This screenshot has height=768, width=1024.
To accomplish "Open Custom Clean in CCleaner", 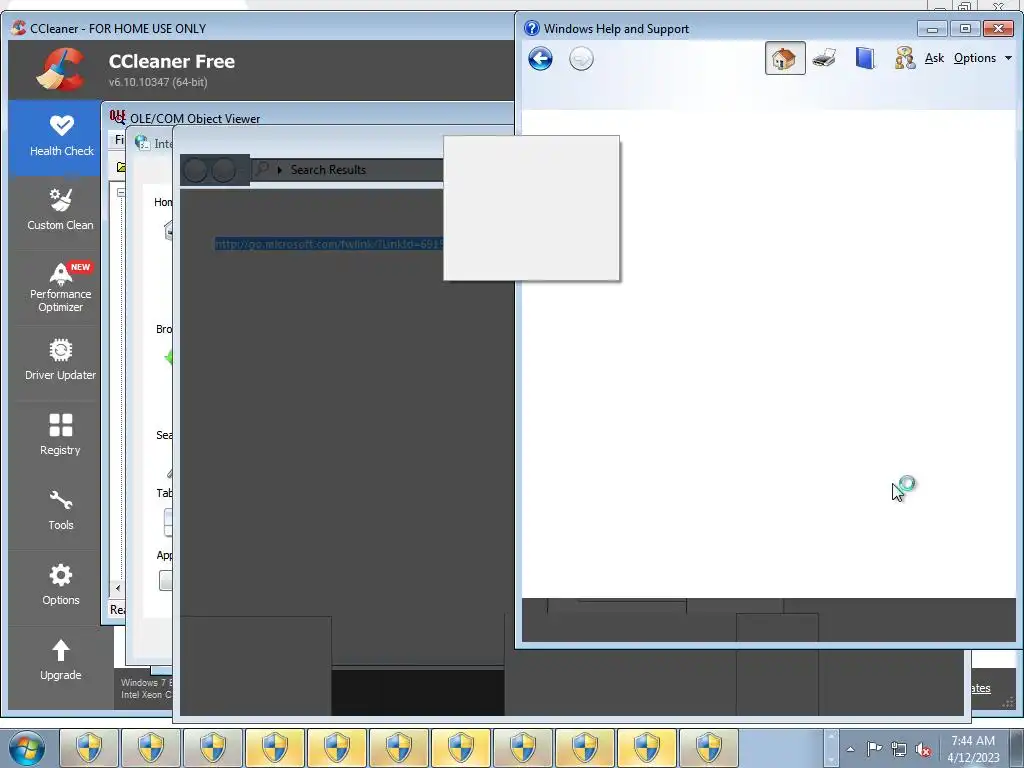I will point(61,210).
